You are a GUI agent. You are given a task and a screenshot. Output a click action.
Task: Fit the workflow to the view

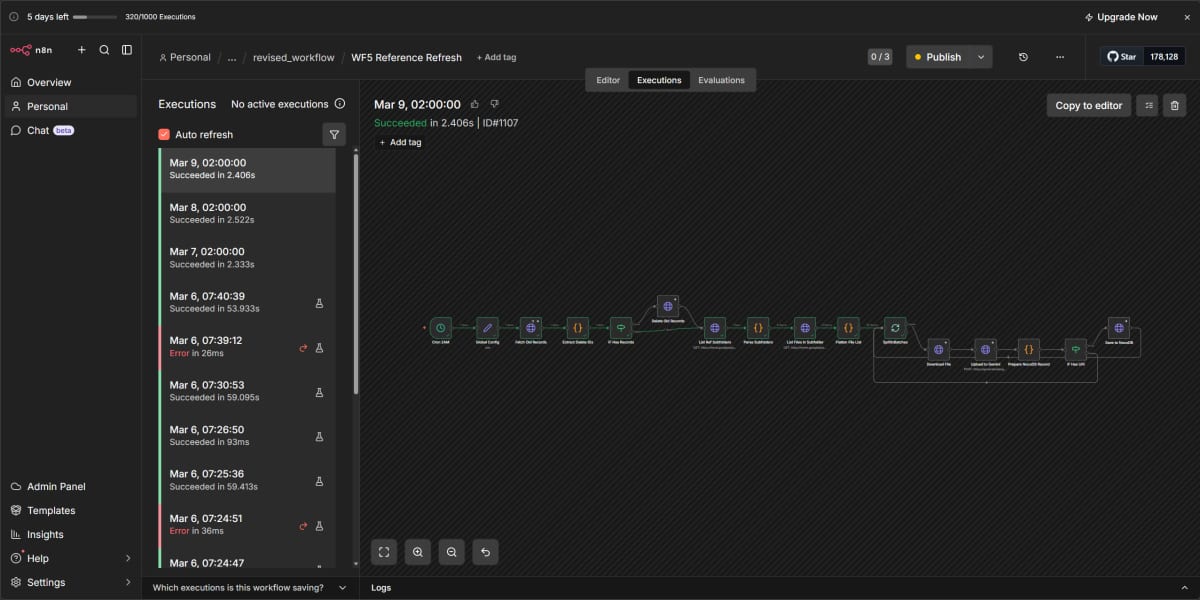point(384,551)
